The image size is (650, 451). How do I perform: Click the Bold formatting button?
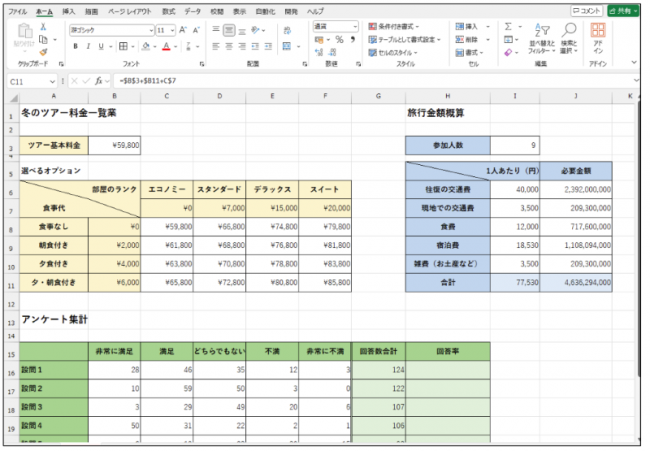tap(75, 46)
